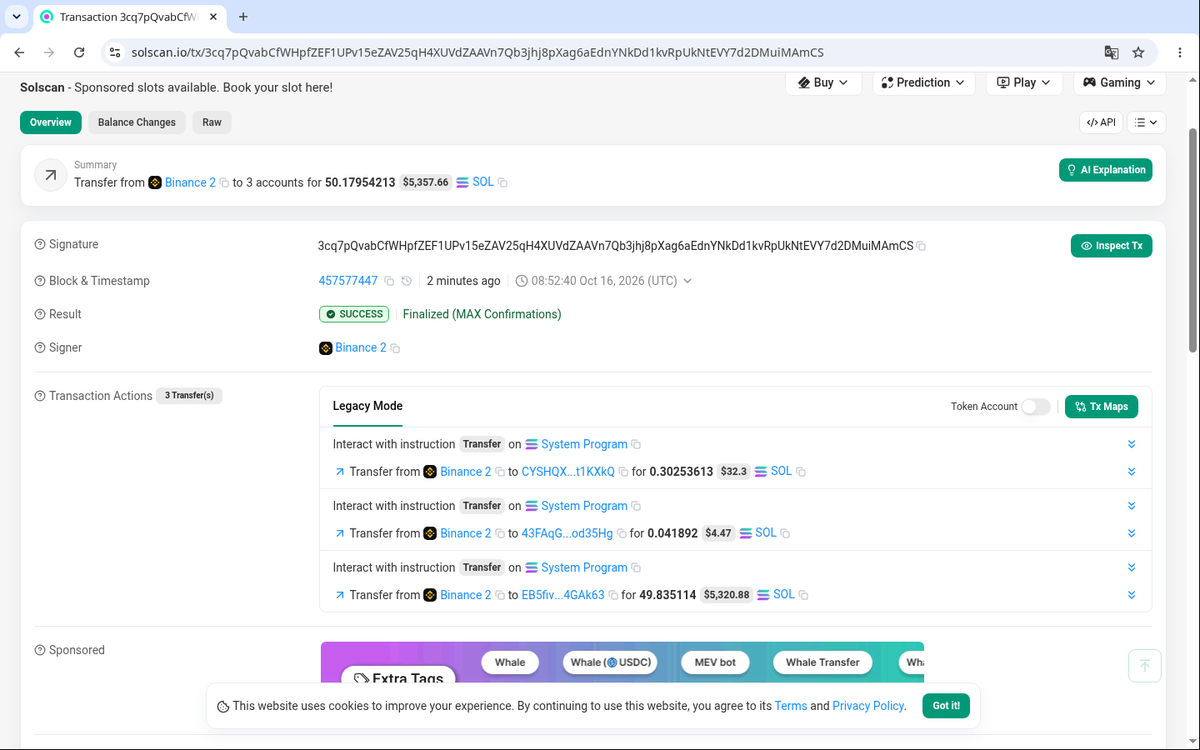View site information icon in address bar

coord(114,52)
